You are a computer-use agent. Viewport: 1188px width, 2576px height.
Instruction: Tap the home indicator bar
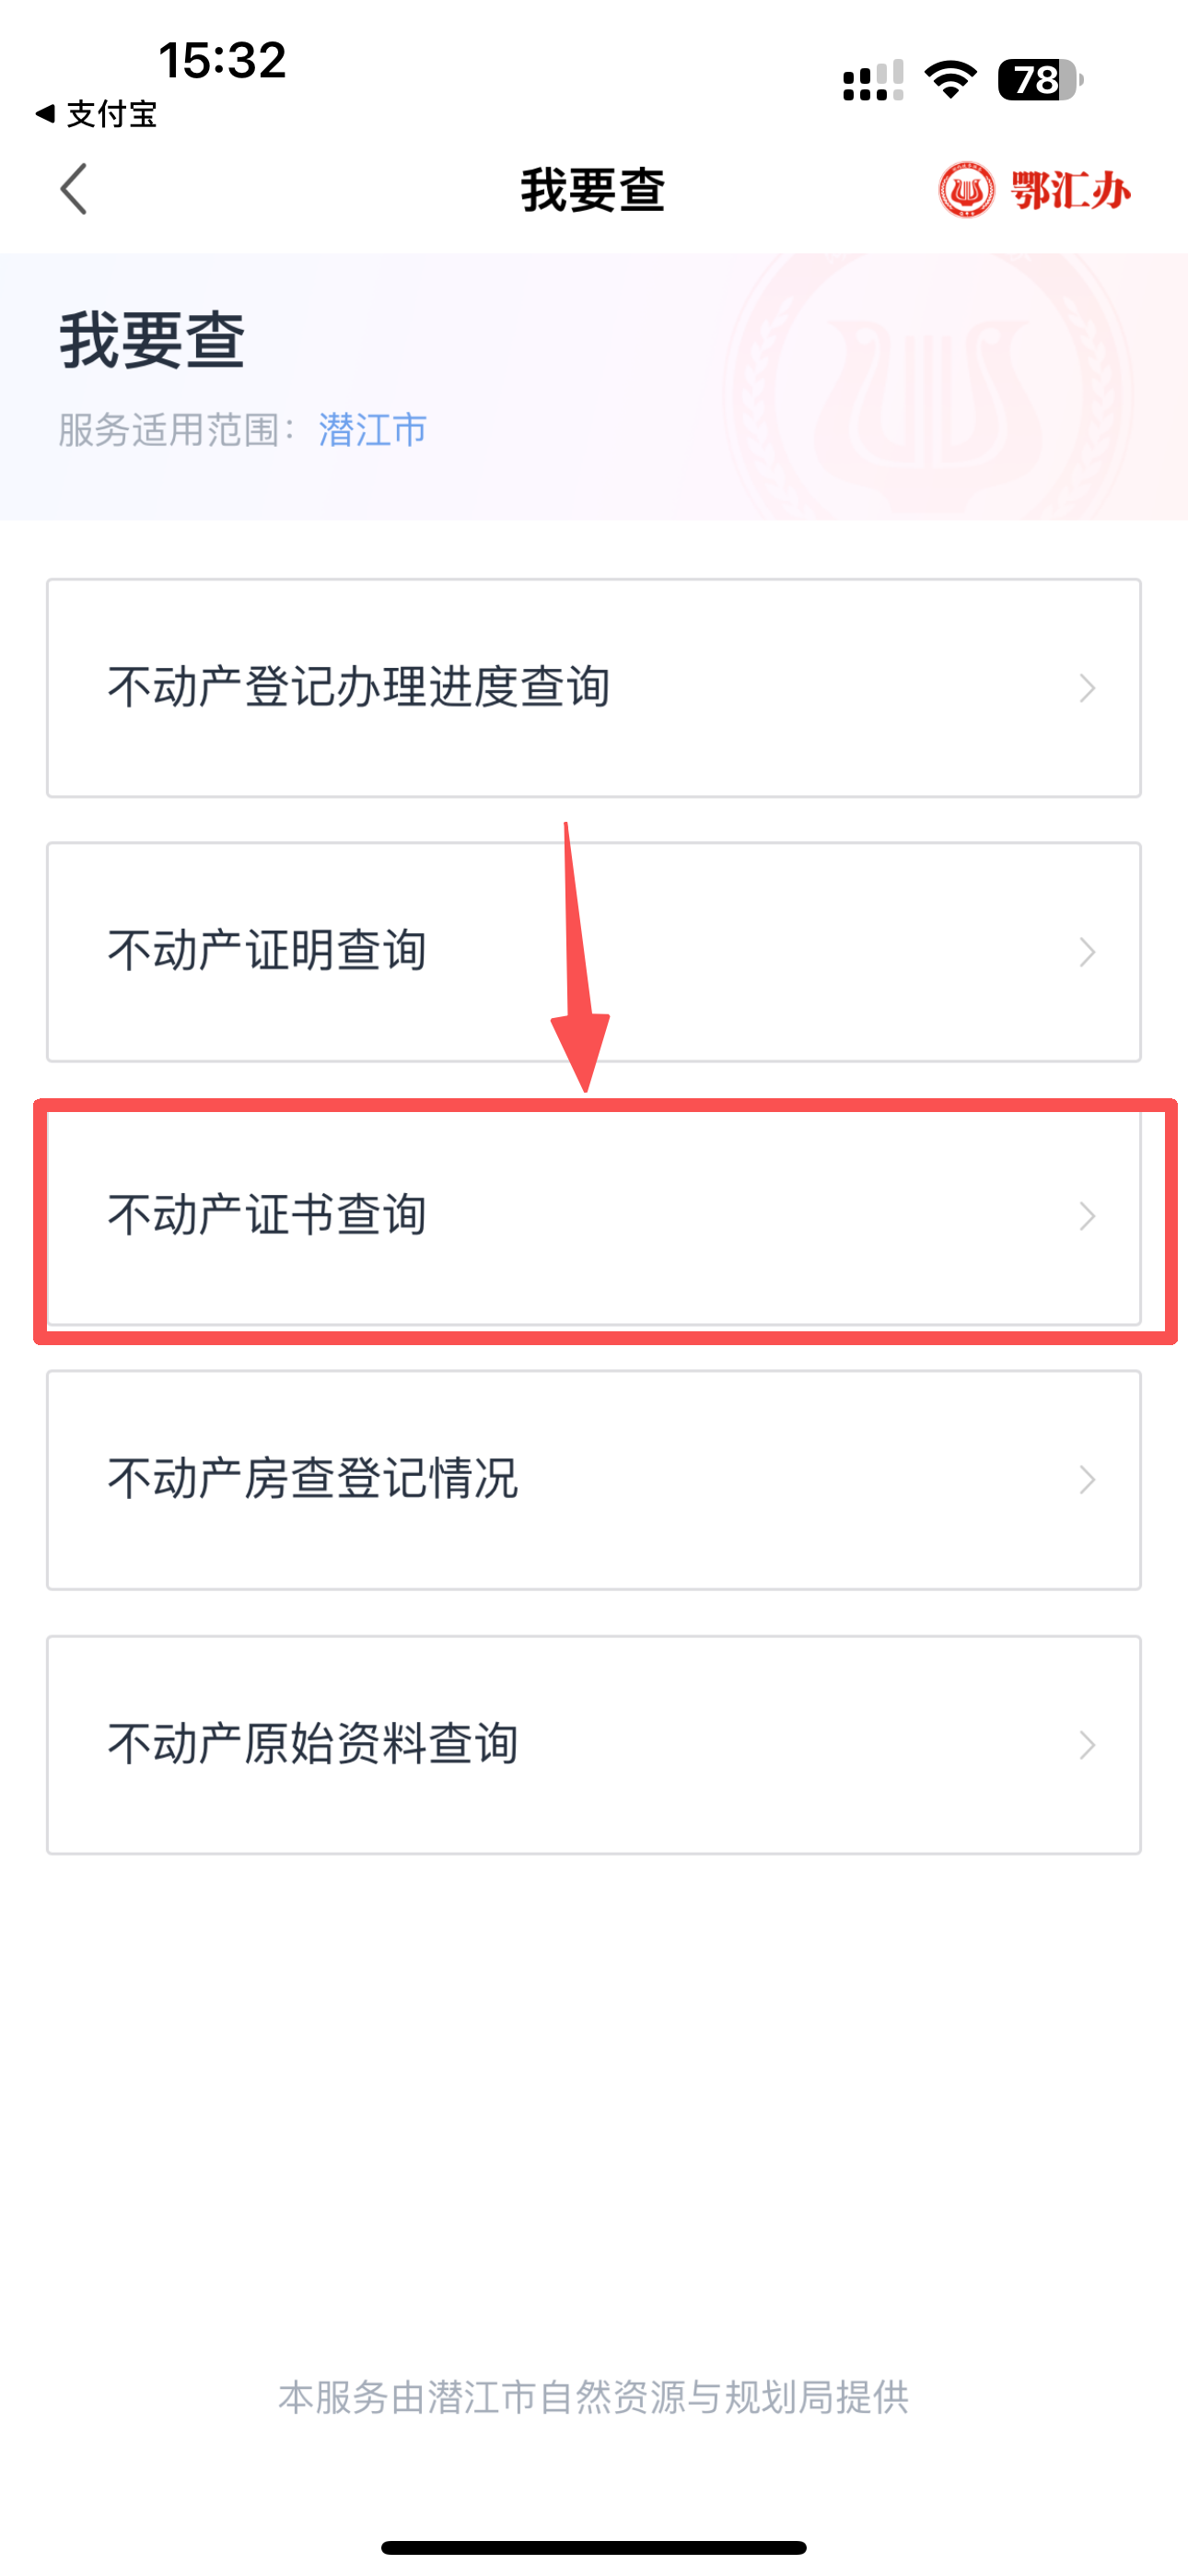[594, 2547]
